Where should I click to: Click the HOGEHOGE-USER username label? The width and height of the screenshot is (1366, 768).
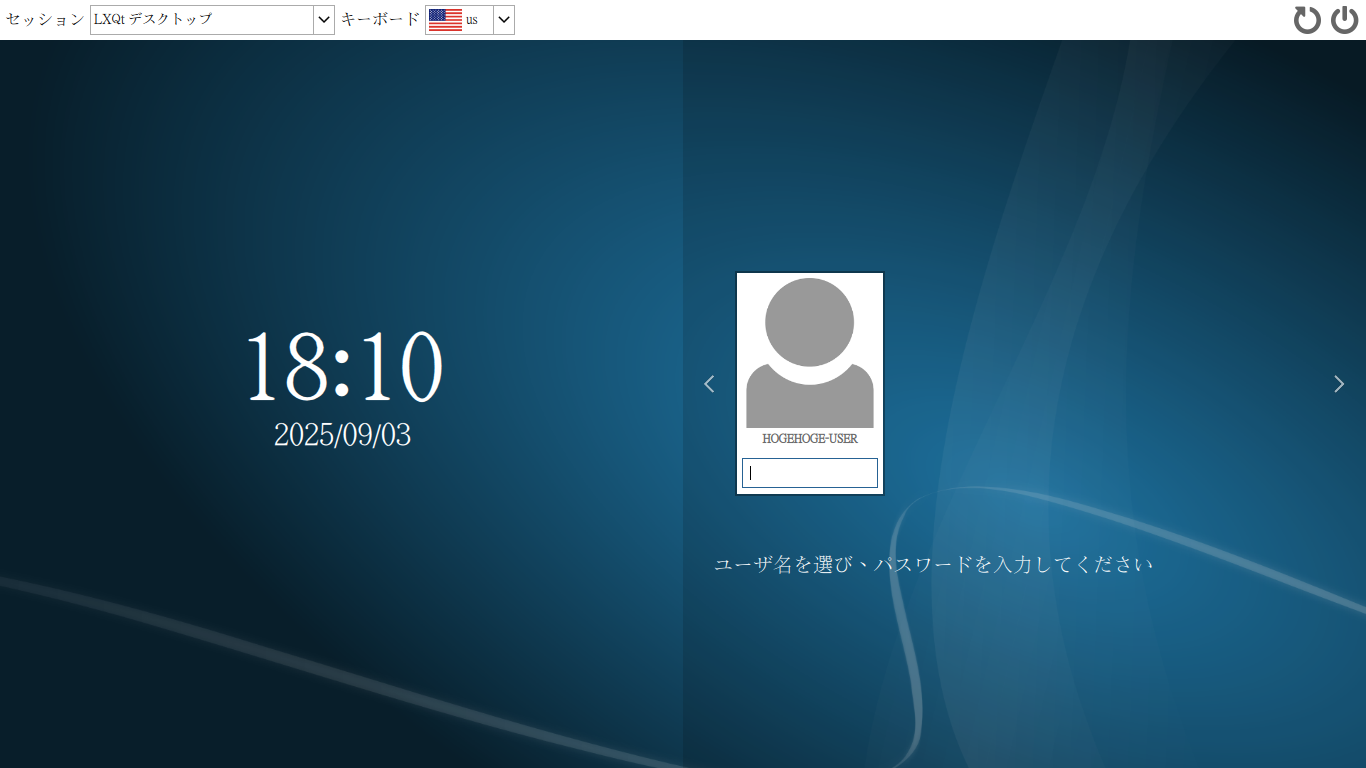pyautogui.click(x=810, y=439)
